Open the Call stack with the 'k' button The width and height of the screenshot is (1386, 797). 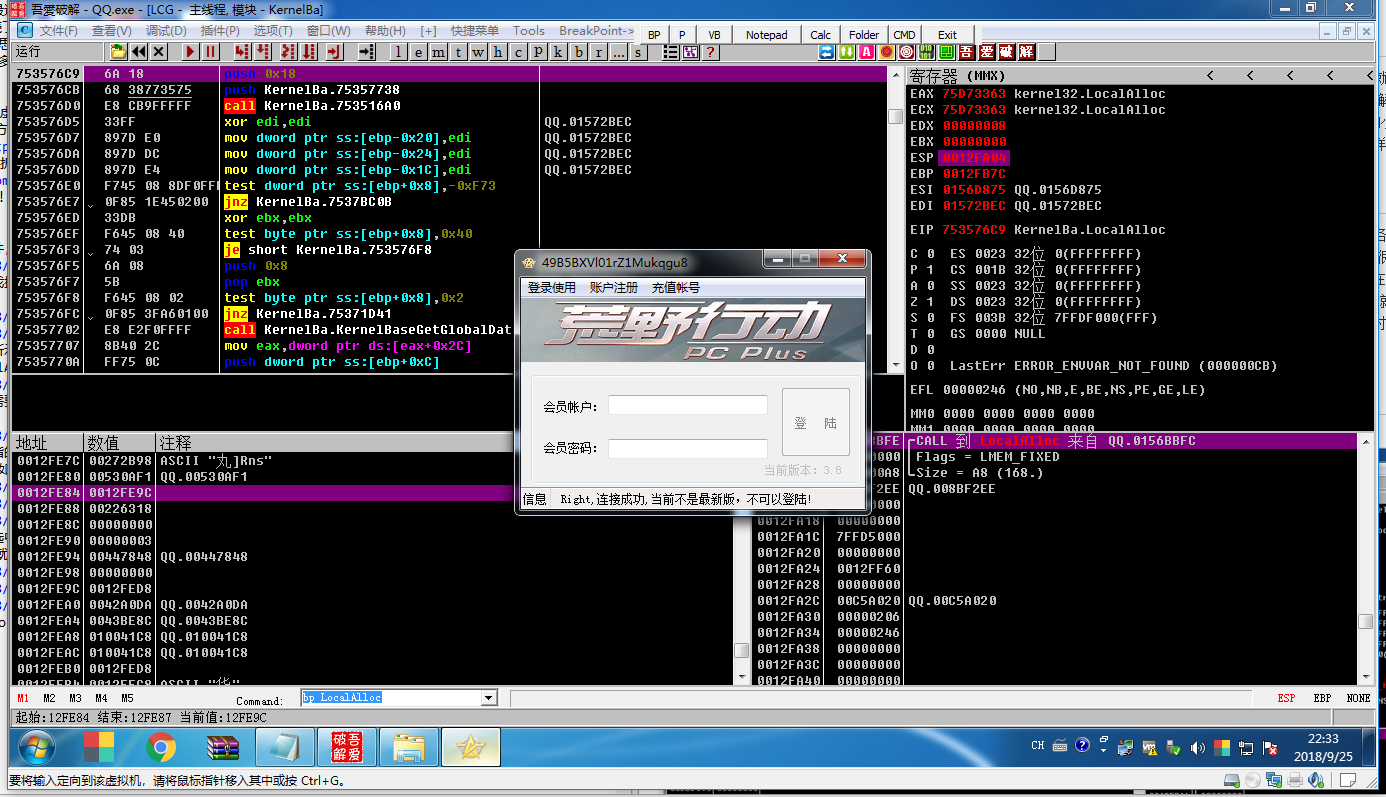557,51
